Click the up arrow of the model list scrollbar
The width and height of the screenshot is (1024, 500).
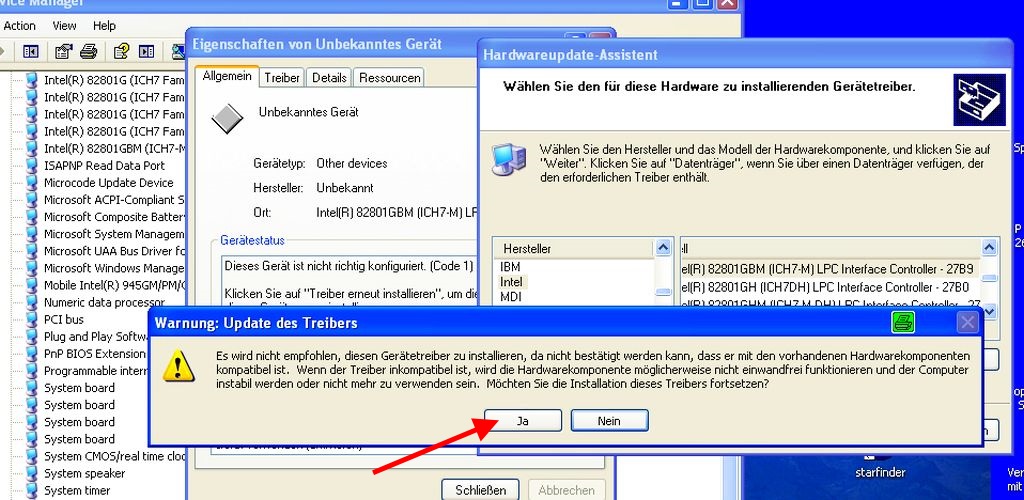tap(989, 247)
